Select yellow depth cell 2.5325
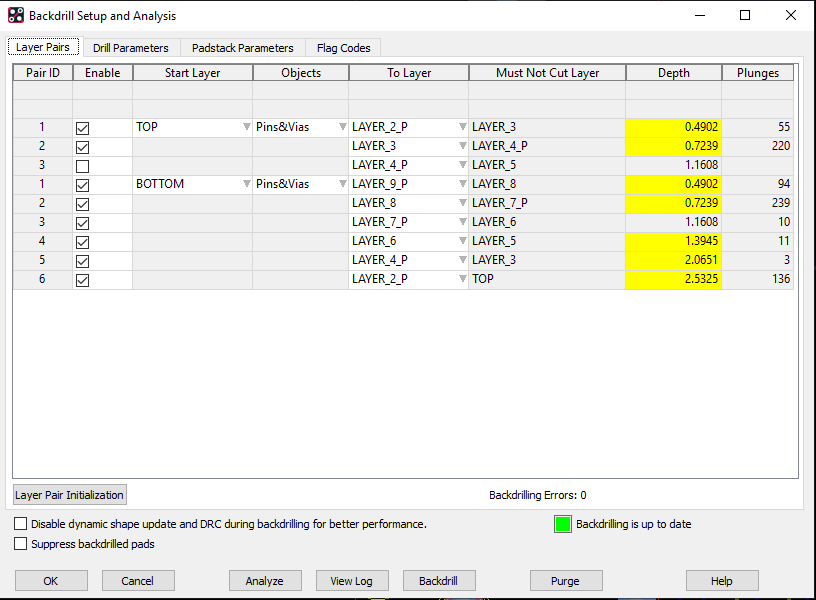 point(673,279)
